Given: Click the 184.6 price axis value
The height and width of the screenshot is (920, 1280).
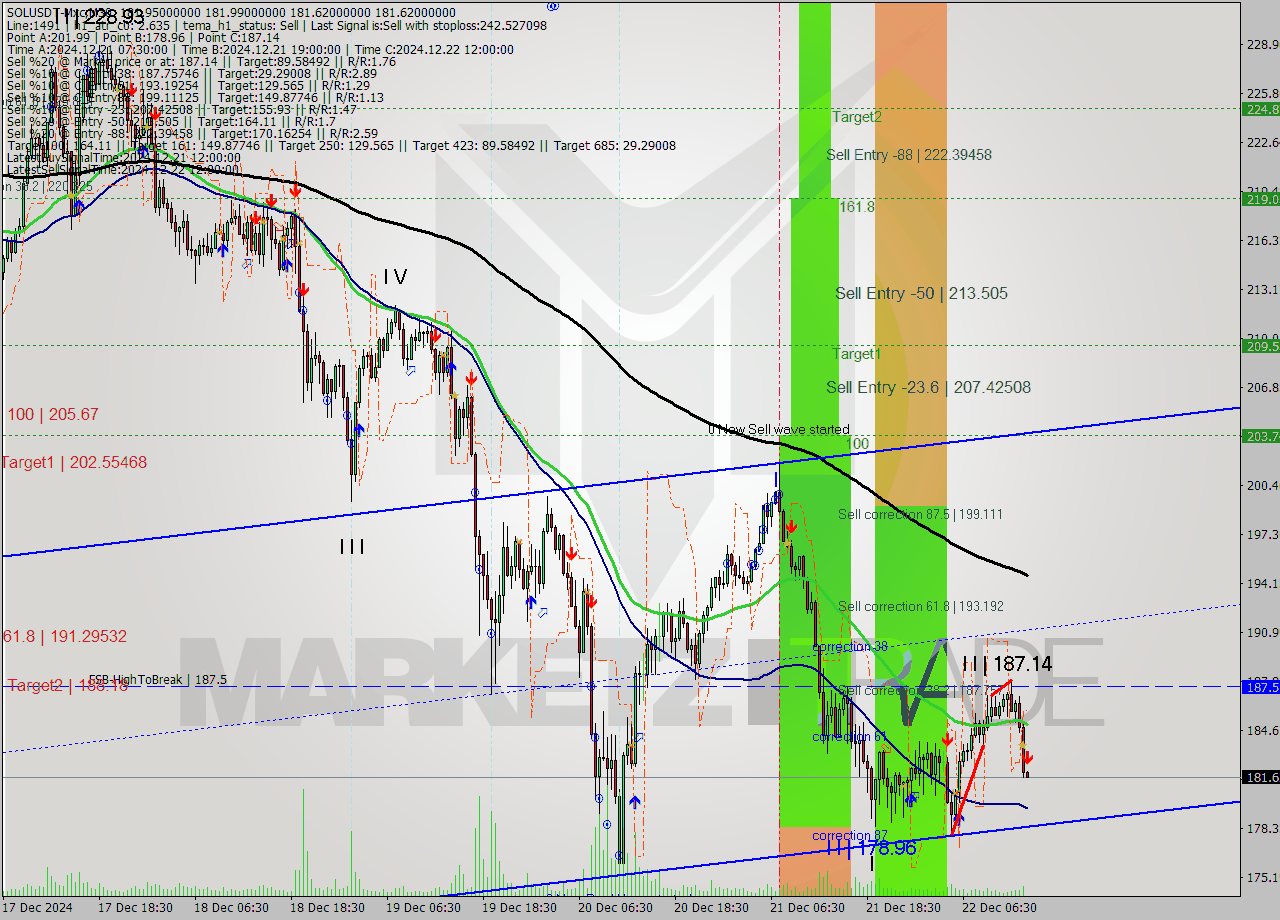Looking at the screenshot, I should coord(1262,730).
